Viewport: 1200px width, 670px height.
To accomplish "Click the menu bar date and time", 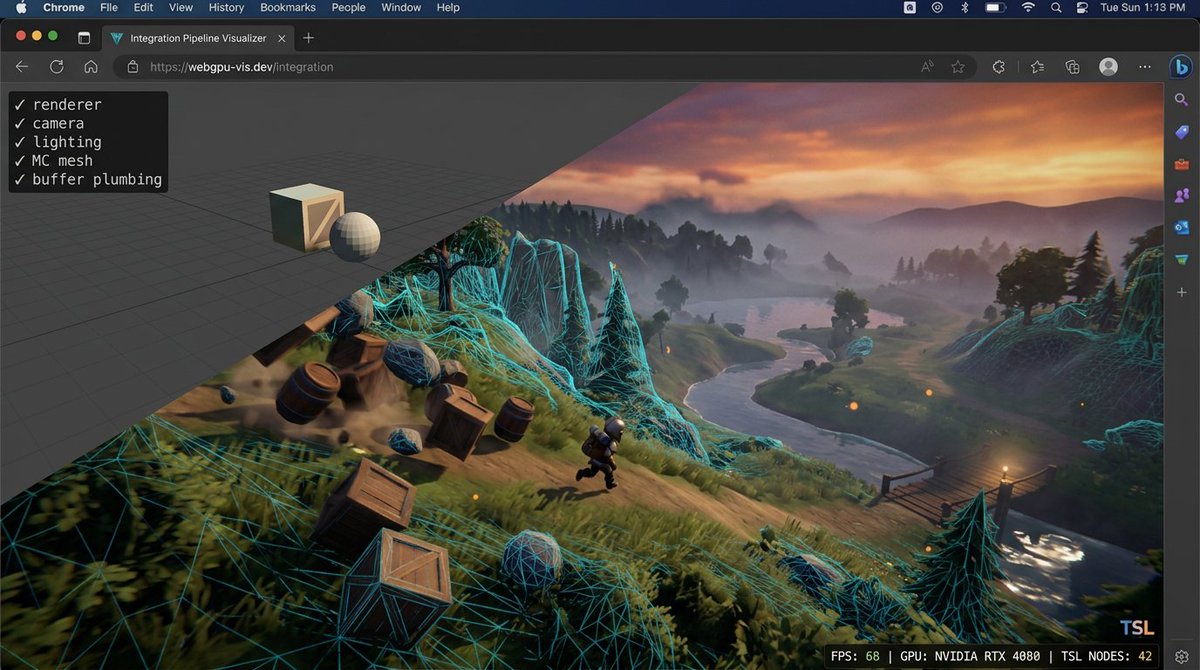I will click(x=1145, y=7).
